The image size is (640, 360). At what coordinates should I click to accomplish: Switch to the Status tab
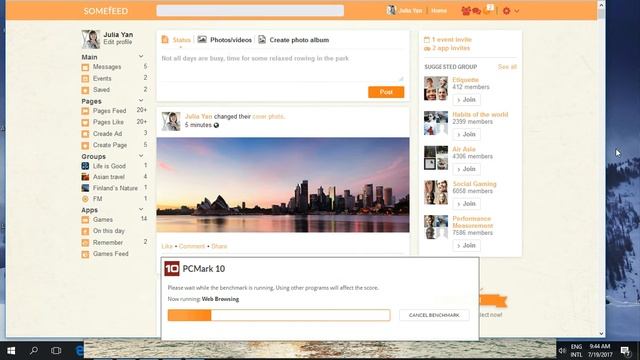(x=176, y=40)
